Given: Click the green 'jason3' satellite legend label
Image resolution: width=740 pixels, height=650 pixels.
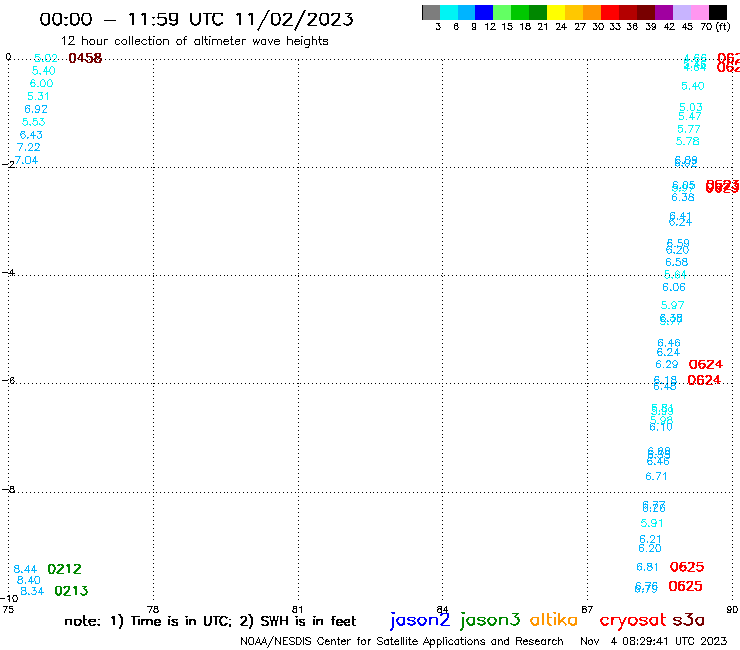Looking at the screenshot, I should tap(490, 620).
